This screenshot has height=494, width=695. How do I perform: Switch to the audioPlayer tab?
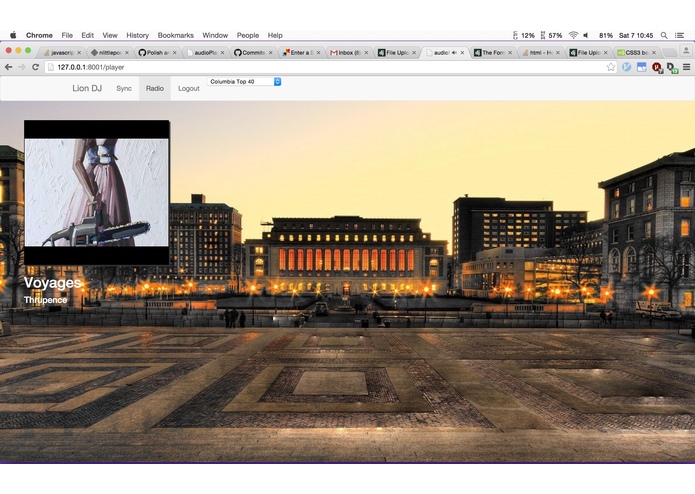point(203,52)
